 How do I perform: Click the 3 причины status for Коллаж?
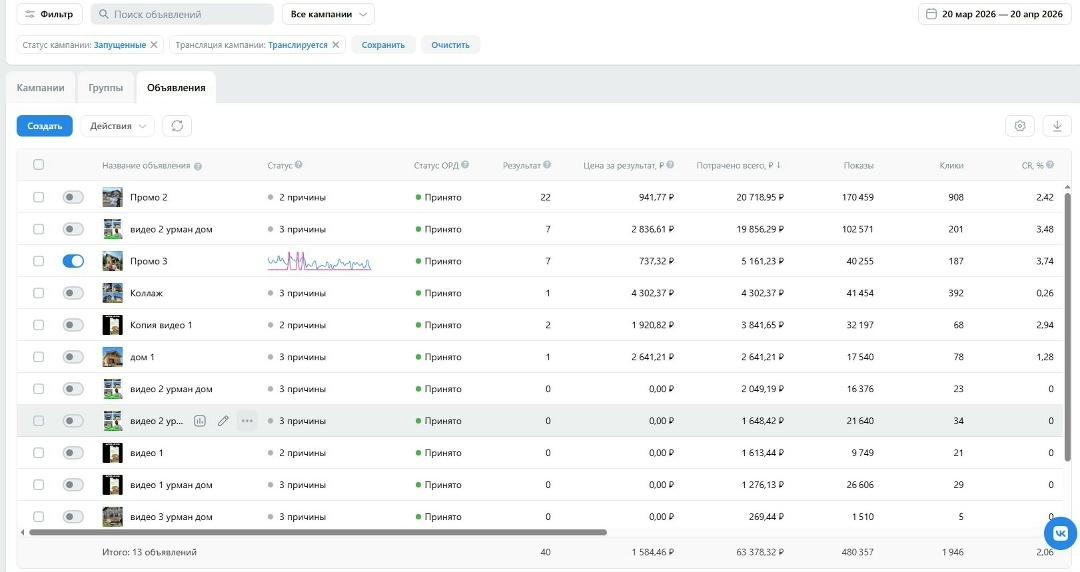(x=302, y=293)
